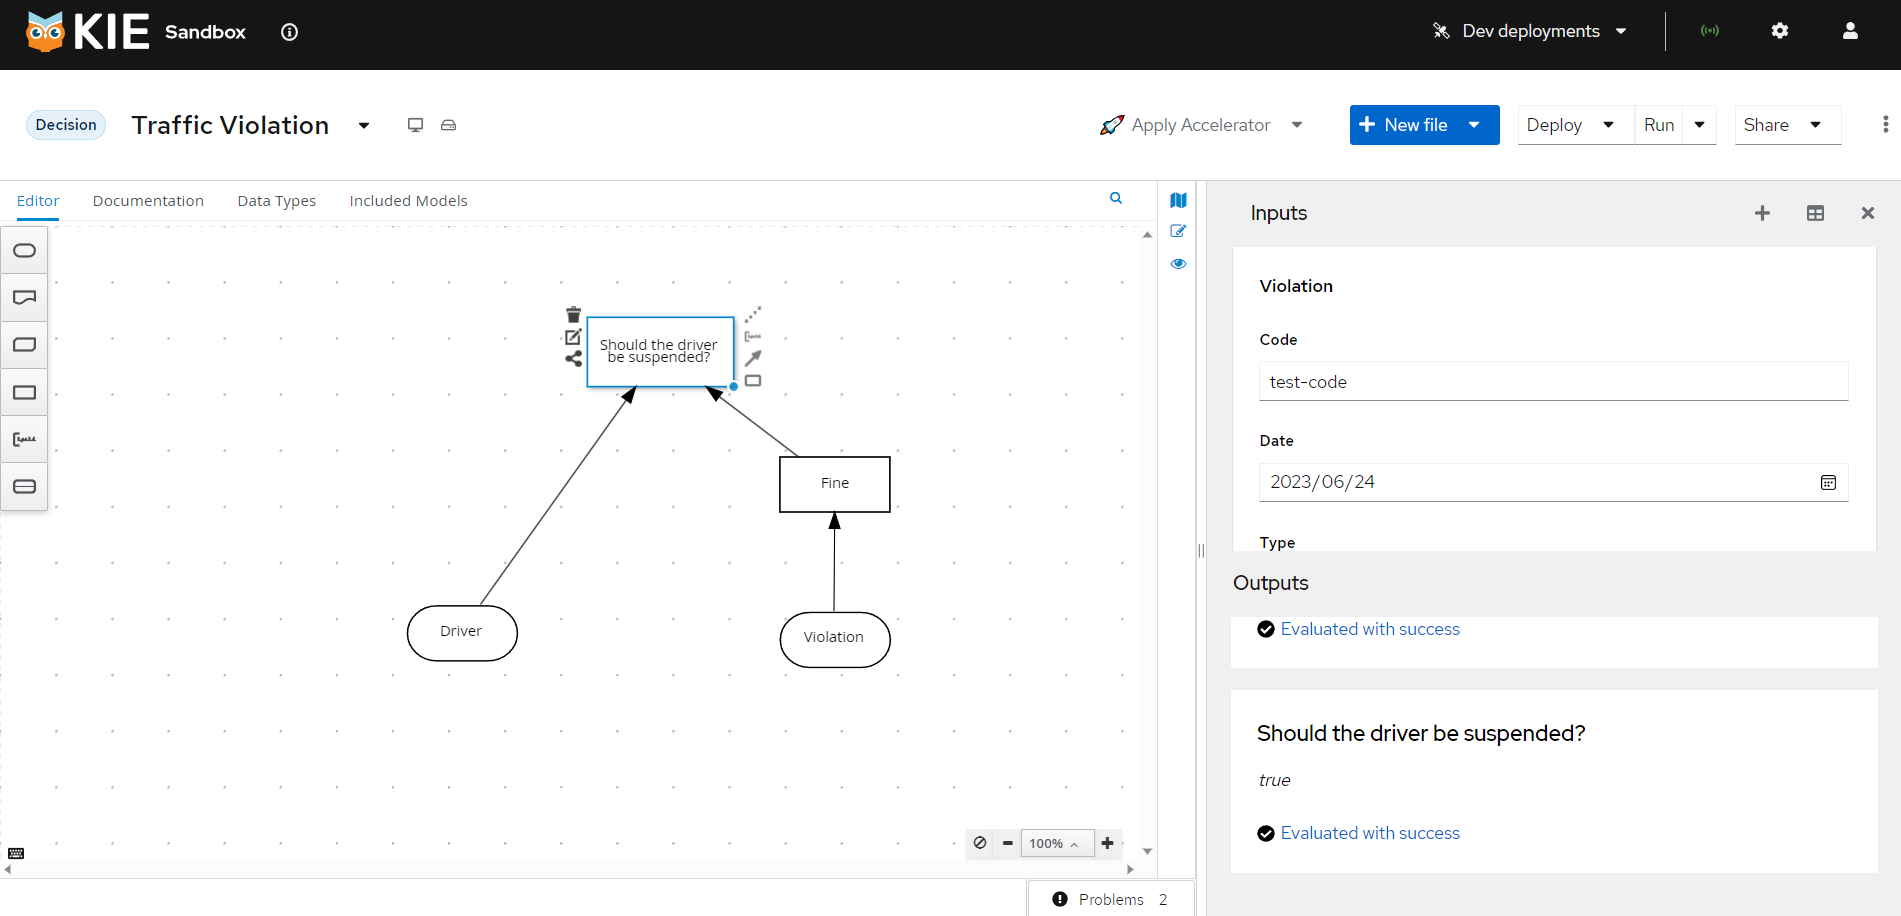This screenshot has width=1901, height=916.
Task: Switch to the Included Models tab
Action: (408, 201)
